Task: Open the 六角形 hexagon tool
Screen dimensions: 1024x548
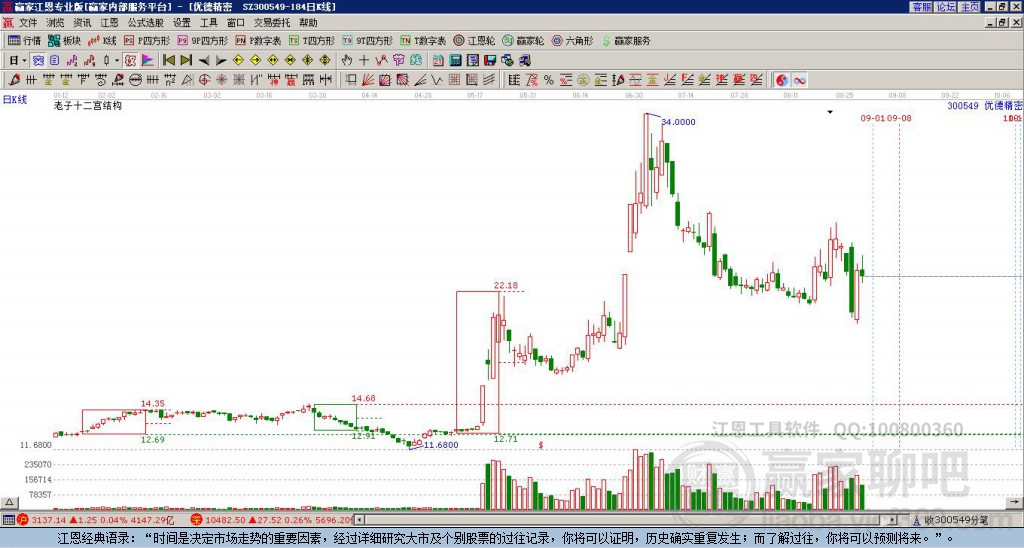Action: tap(573, 40)
